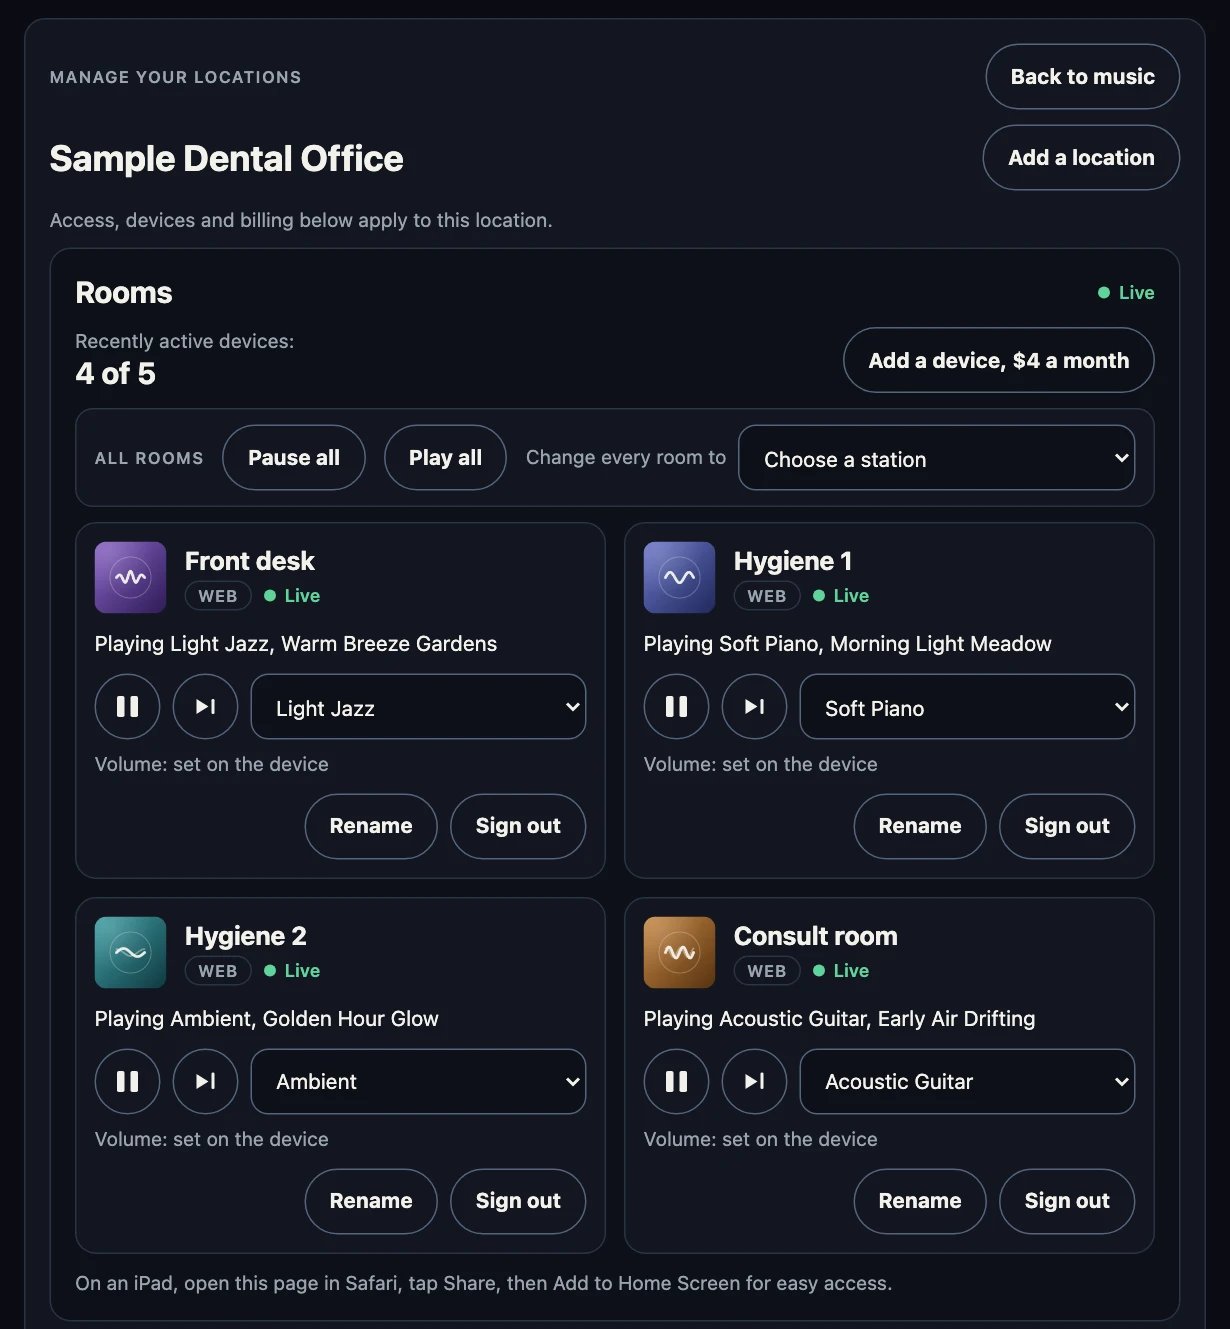Click Add a device, $4 a month
Image resolution: width=1230 pixels, height=1329 pixels.
(x=998, y=360)
